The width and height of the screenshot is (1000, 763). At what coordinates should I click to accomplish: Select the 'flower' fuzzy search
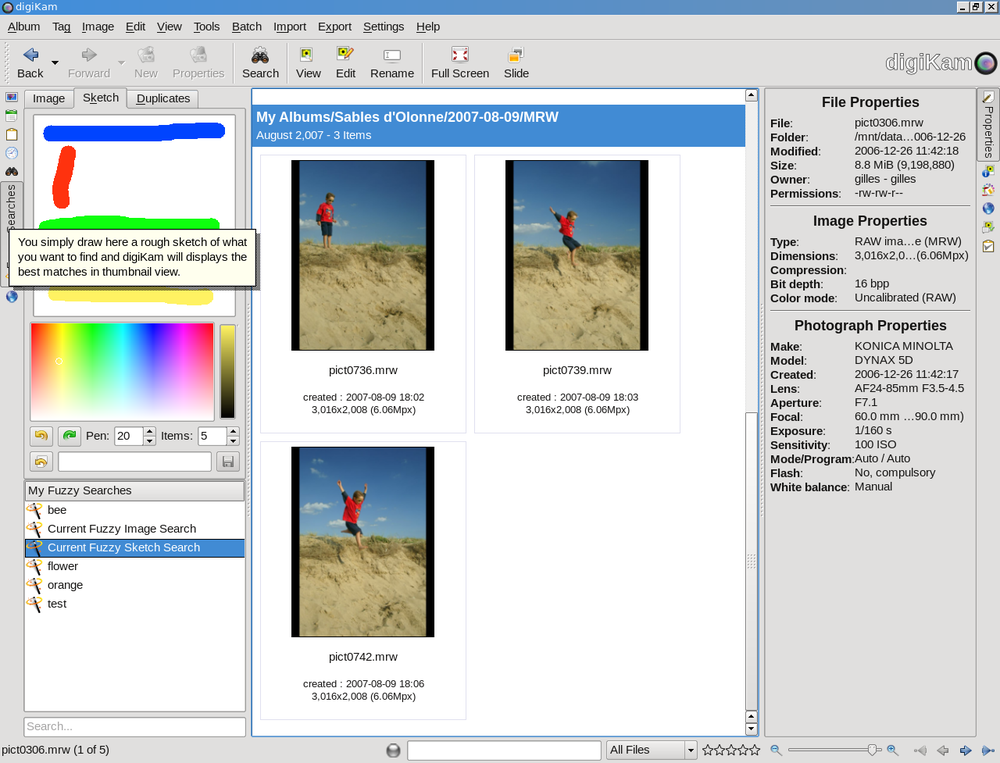tap(62, 566)
